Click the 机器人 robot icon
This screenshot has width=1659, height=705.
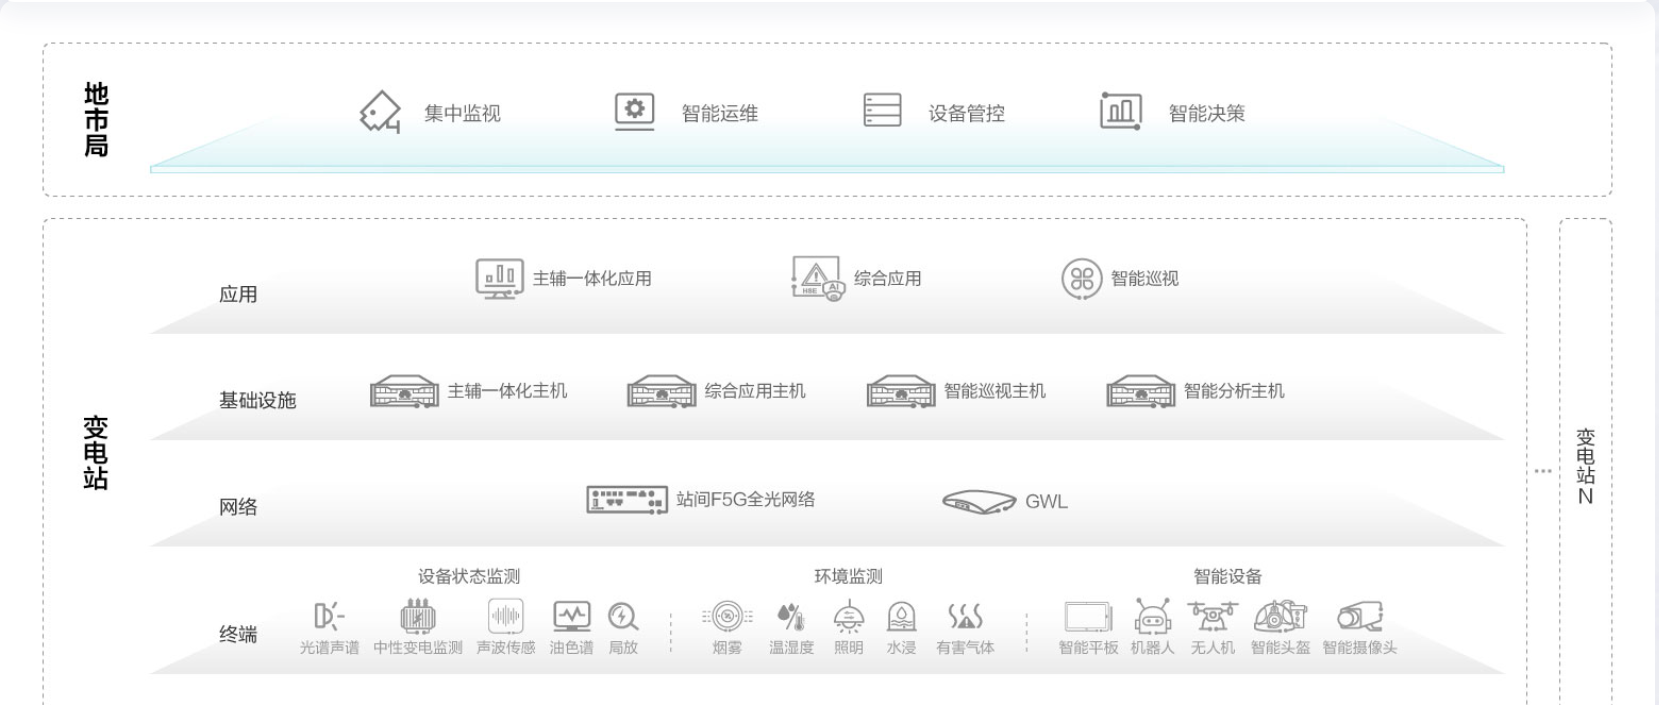point(1152,617)
